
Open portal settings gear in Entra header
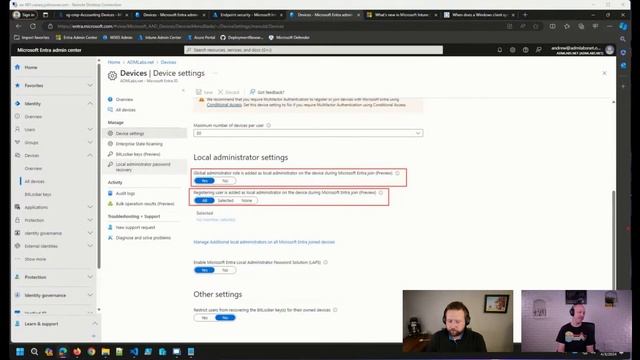click(x=513, y=50)
